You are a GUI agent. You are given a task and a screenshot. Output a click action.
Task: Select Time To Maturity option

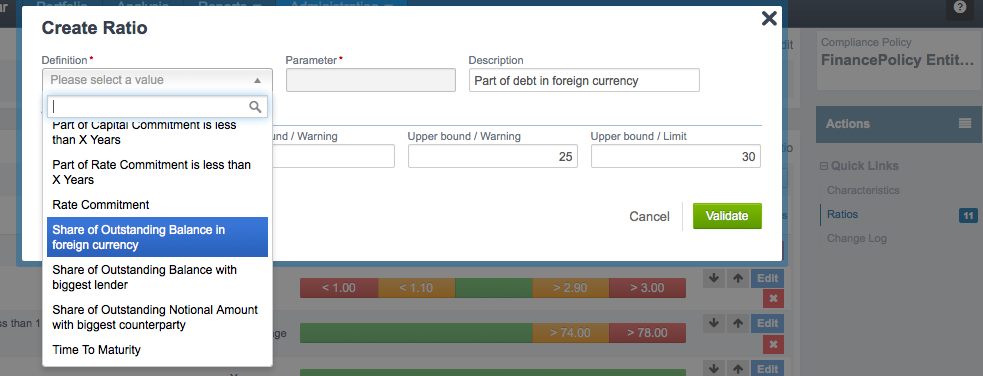click(157, 350)
